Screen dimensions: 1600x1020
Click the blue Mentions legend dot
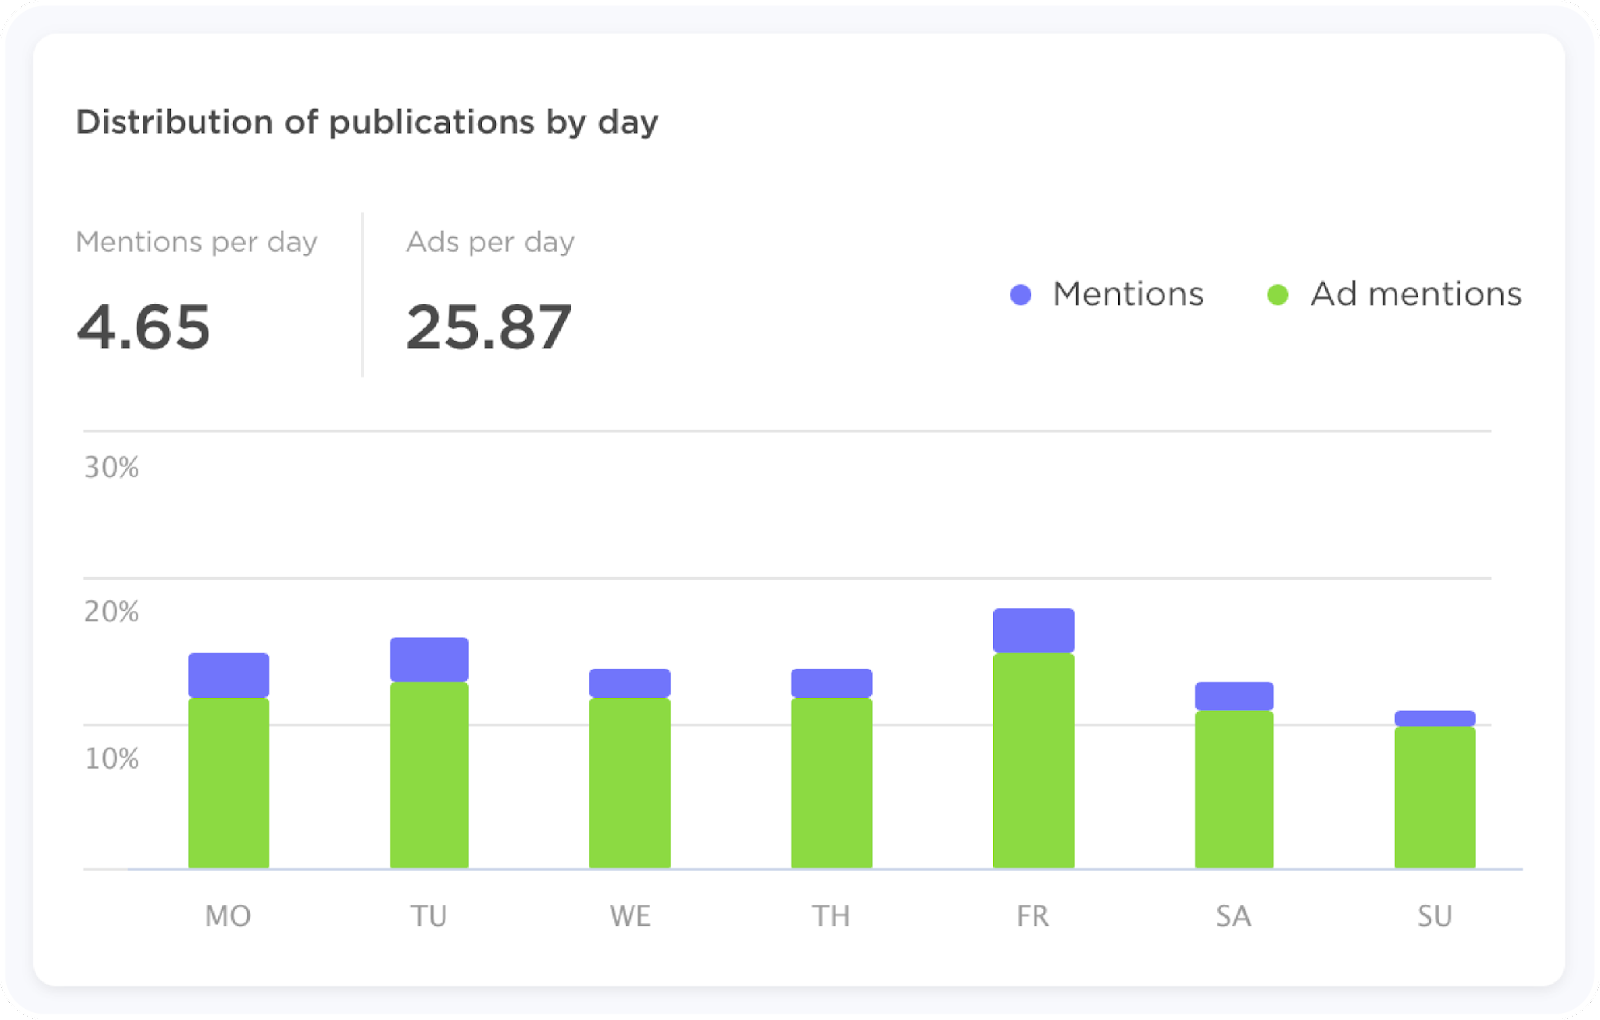(1020, 295)
